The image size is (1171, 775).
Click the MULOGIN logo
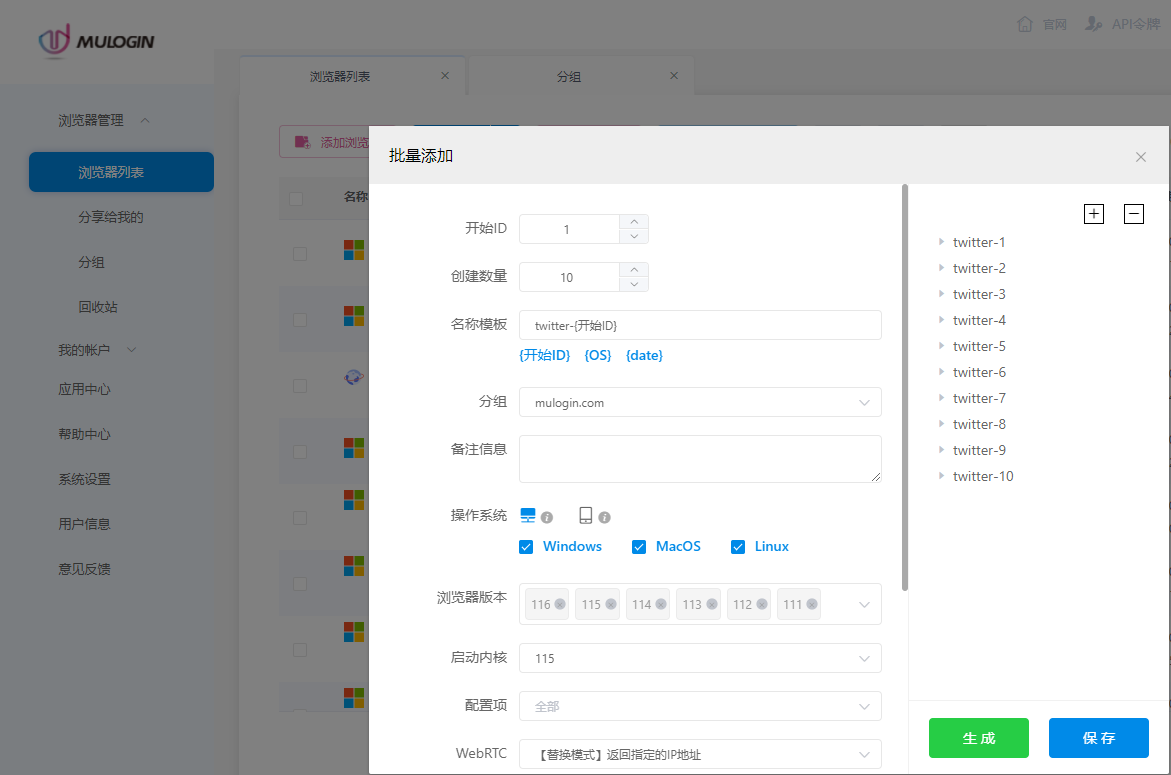[x=97, y=41]
